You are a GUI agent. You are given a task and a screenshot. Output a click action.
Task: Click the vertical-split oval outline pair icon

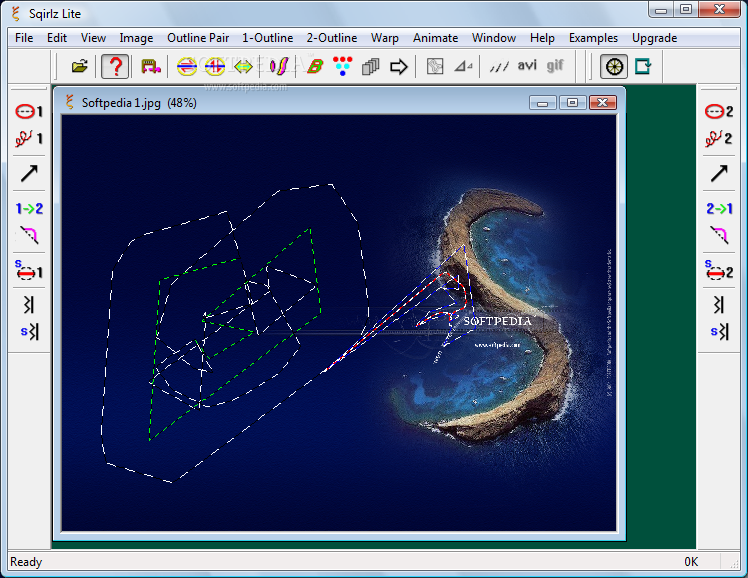pos(215,66)
